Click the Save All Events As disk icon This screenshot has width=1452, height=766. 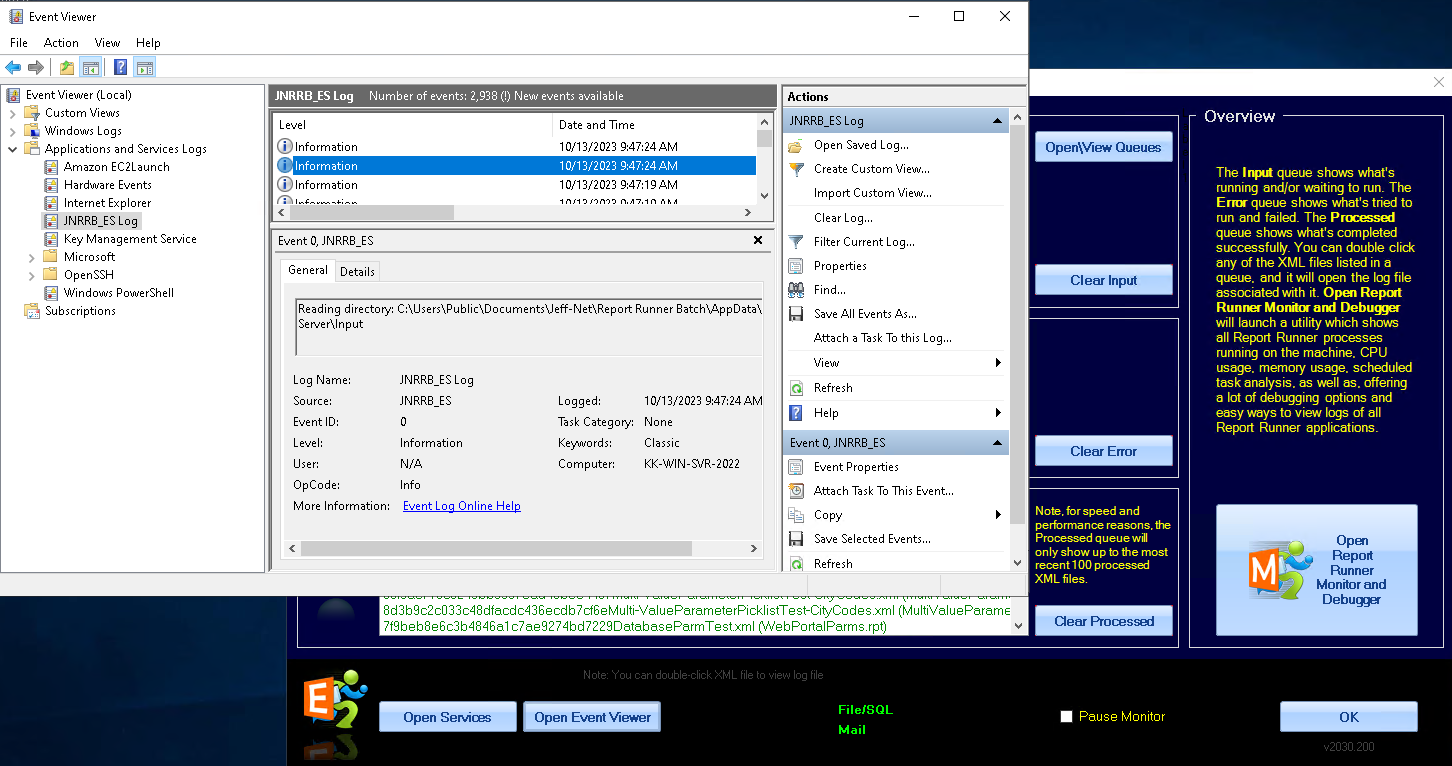pos(796,314)
